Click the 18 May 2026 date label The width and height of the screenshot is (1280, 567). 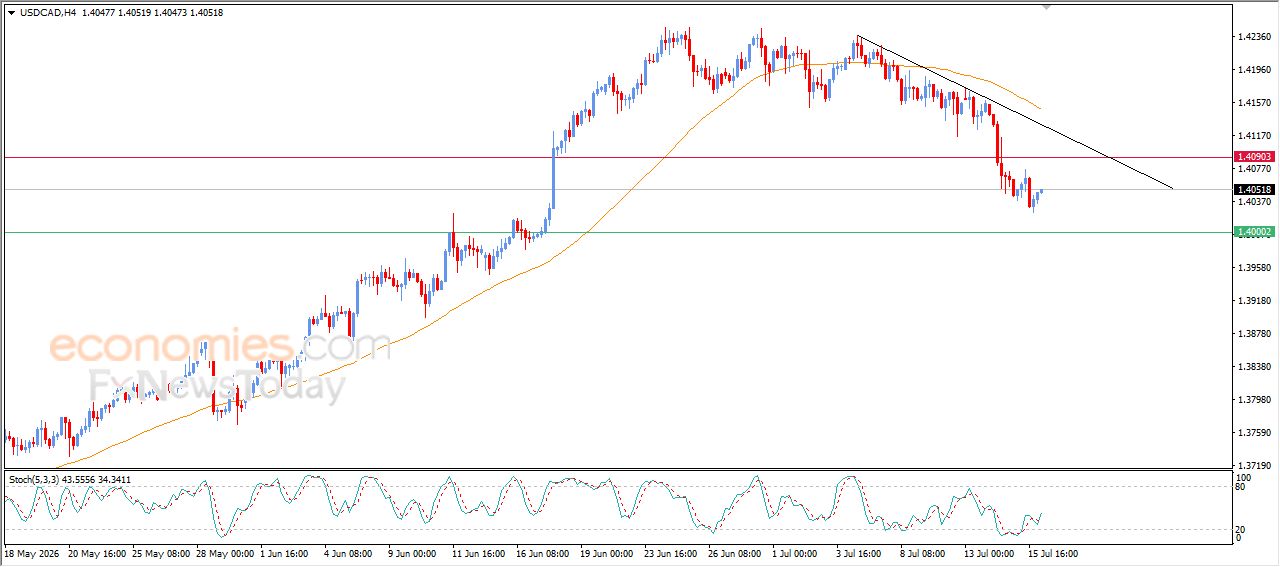coord(31,552)
